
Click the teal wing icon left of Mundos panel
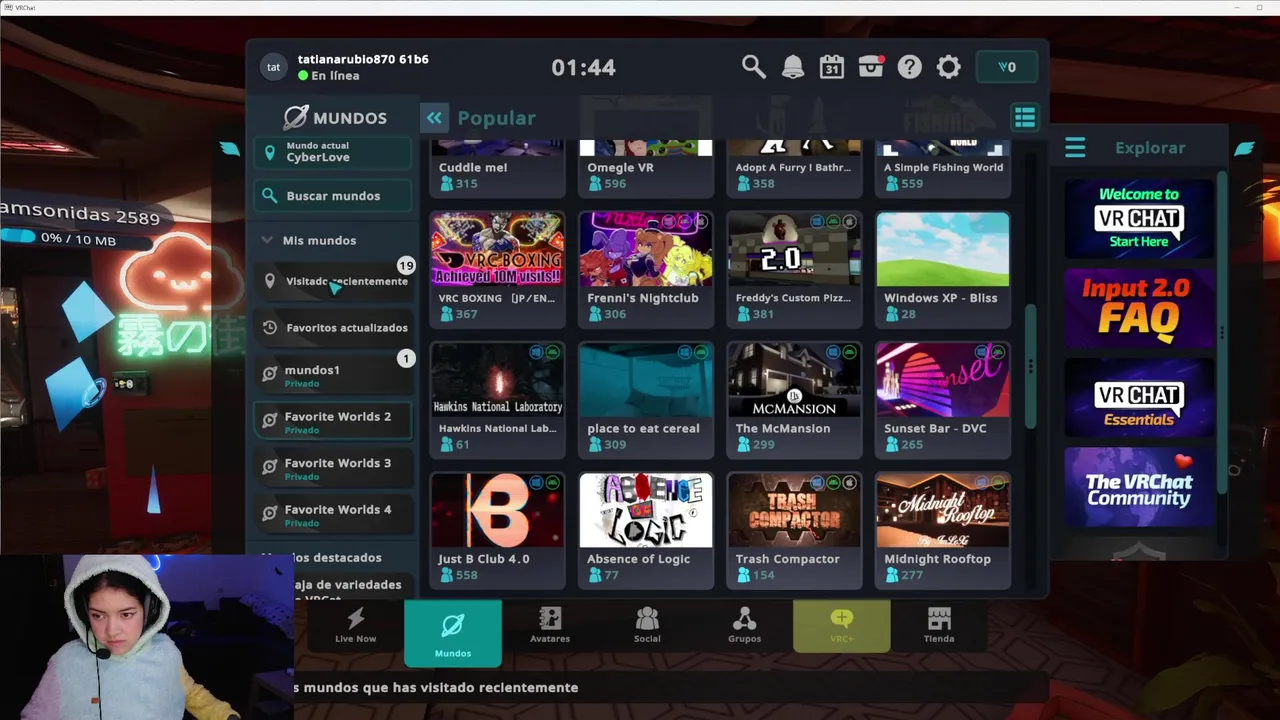point(230,149)
